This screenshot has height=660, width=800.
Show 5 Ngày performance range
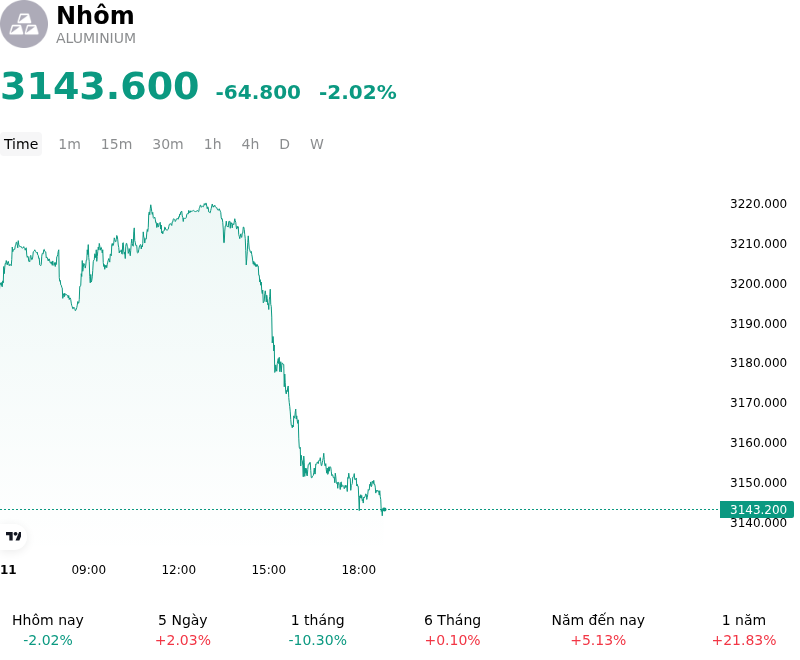click(x=183, y=630)
